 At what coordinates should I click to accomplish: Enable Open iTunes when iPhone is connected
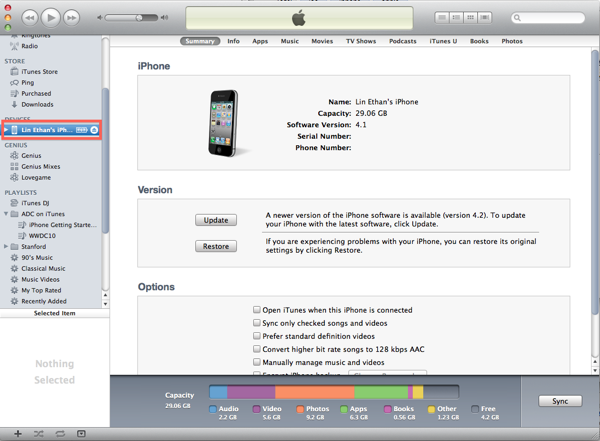tap(257, 310)
